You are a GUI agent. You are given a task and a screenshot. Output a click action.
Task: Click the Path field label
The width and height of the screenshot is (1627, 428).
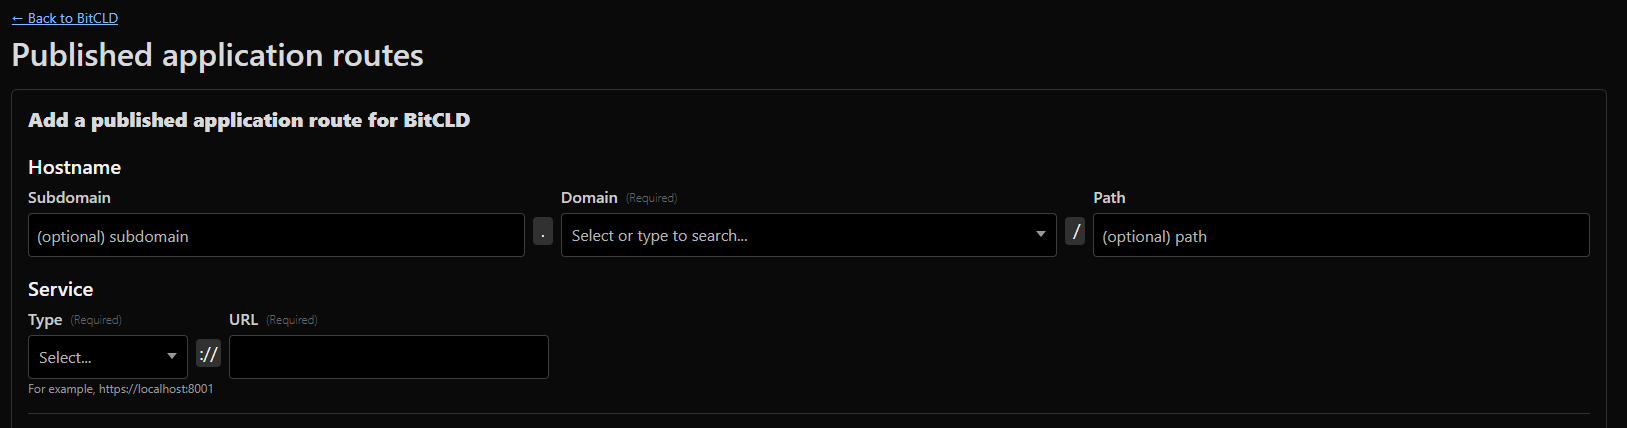[x=1109, y=198]
